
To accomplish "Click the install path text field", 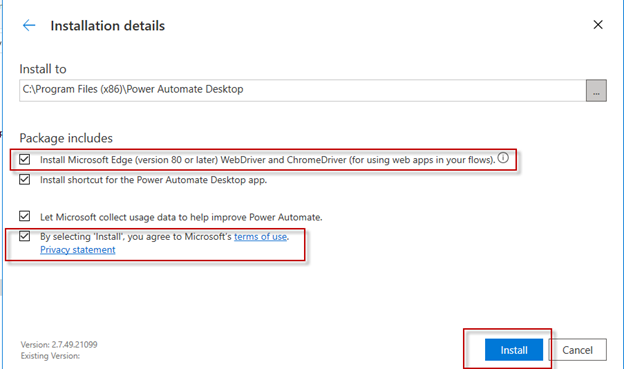I will 302,90.
